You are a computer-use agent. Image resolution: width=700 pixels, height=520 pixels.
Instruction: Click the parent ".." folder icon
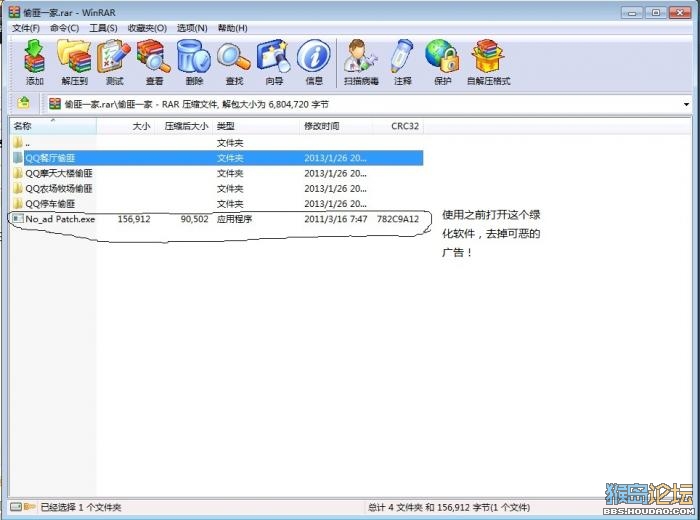(x=18, y=143)
